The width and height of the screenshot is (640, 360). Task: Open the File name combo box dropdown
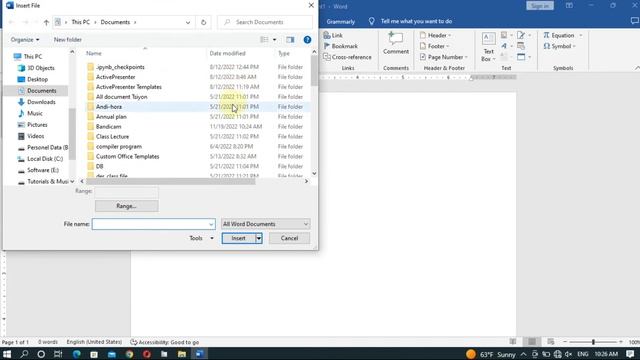click(x=211, y=224)
